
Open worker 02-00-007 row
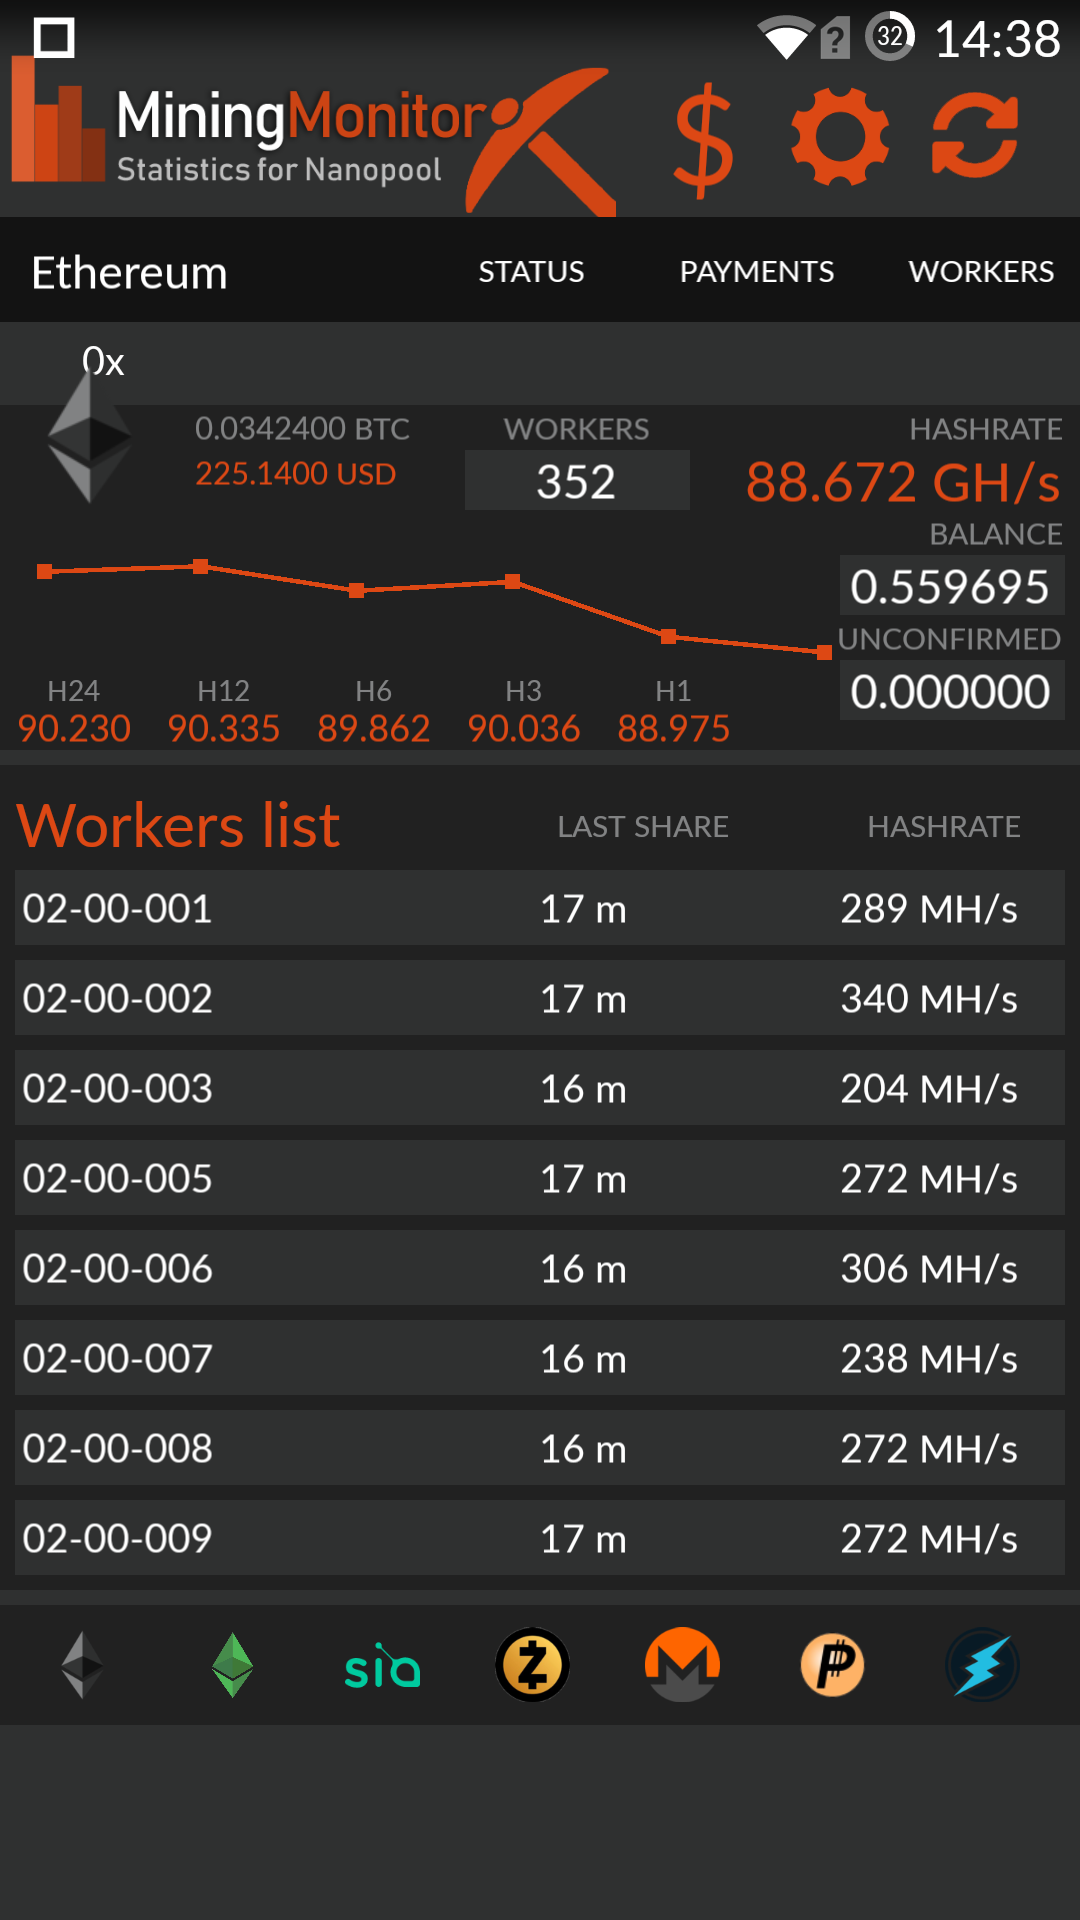click(540, 1358)
